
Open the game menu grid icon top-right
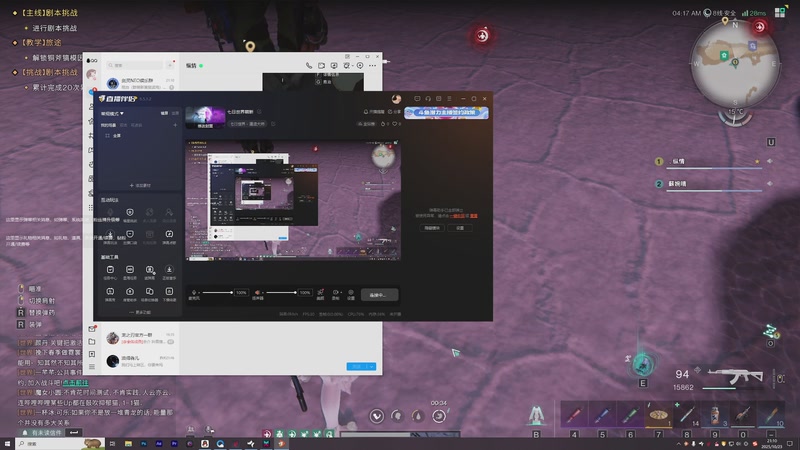pyautogui.click(x=780, y=12)
